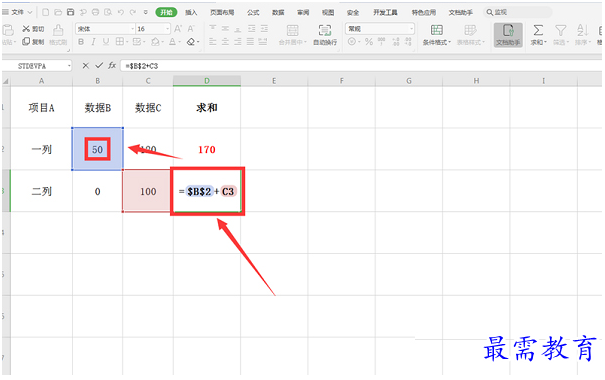Viewport: 605px width, 380px height.
Task: Click cell 二列
Action: click(41, 191)
